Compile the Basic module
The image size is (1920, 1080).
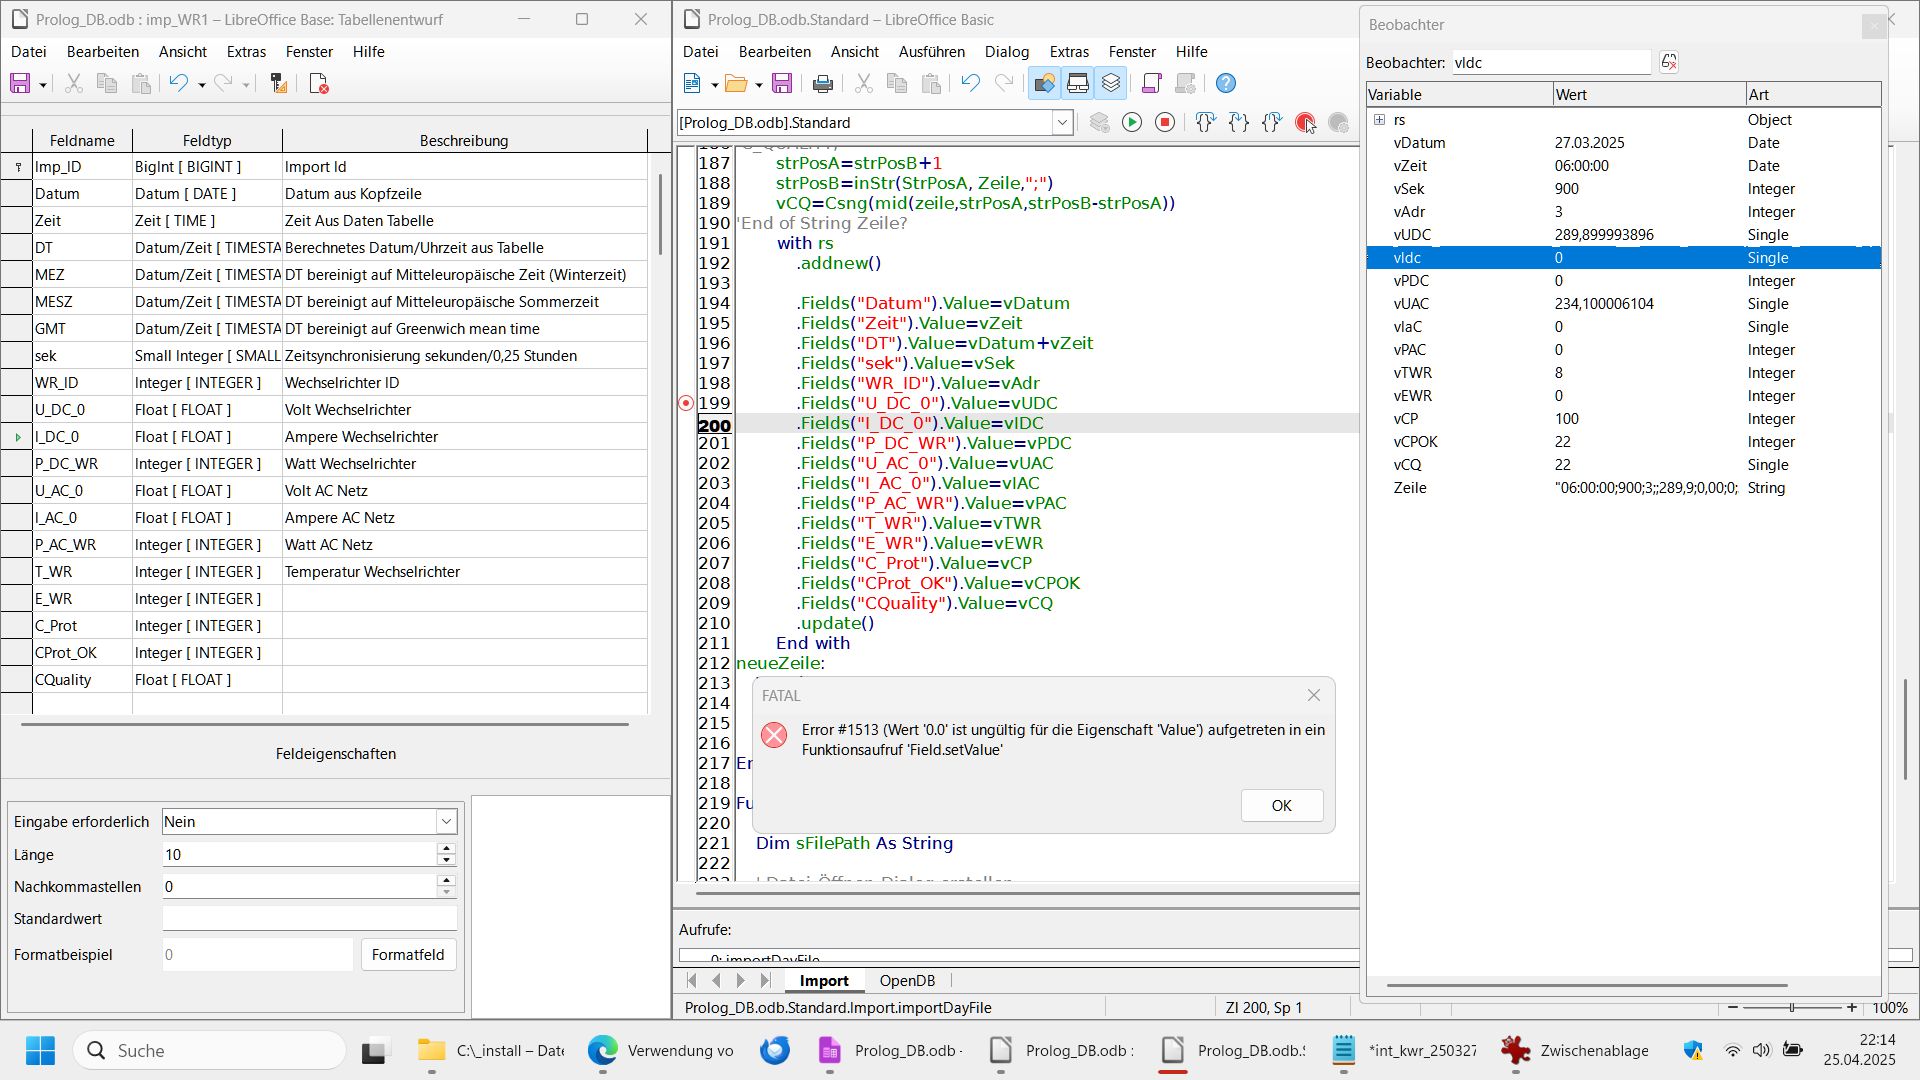pyautogui.click(x=1099, y=122)
